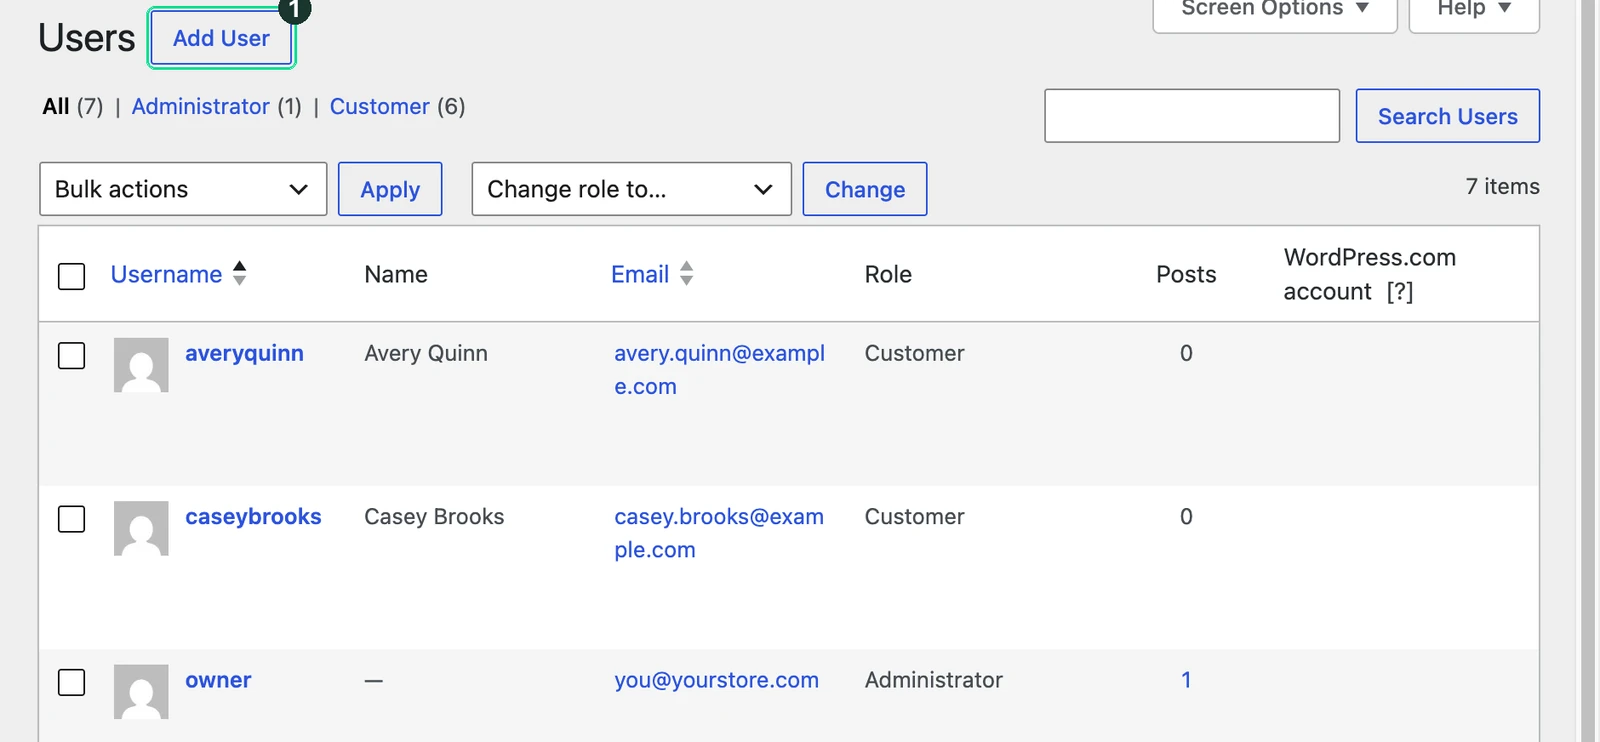Open the owner user profile
Screen dimensions: 1600x742
click(x=218, y=680)
